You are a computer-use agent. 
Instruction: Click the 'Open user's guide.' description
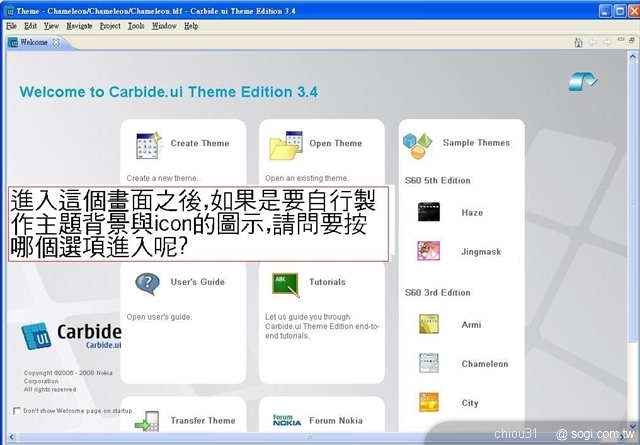[159, 317]
